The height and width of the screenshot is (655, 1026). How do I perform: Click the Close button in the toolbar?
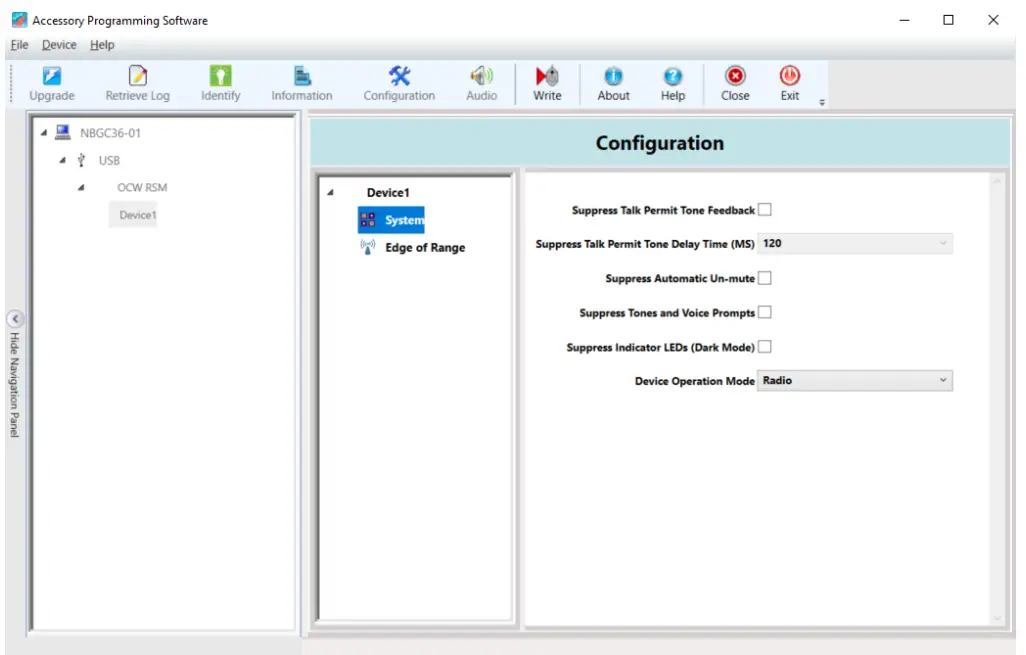pyautogui.click(x=735, y=82)
